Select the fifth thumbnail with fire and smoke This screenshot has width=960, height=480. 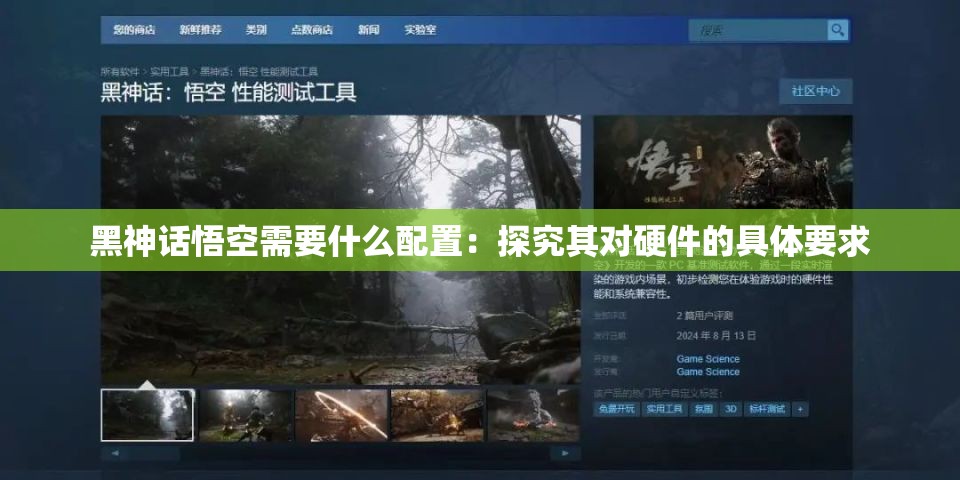pos(534,415)
